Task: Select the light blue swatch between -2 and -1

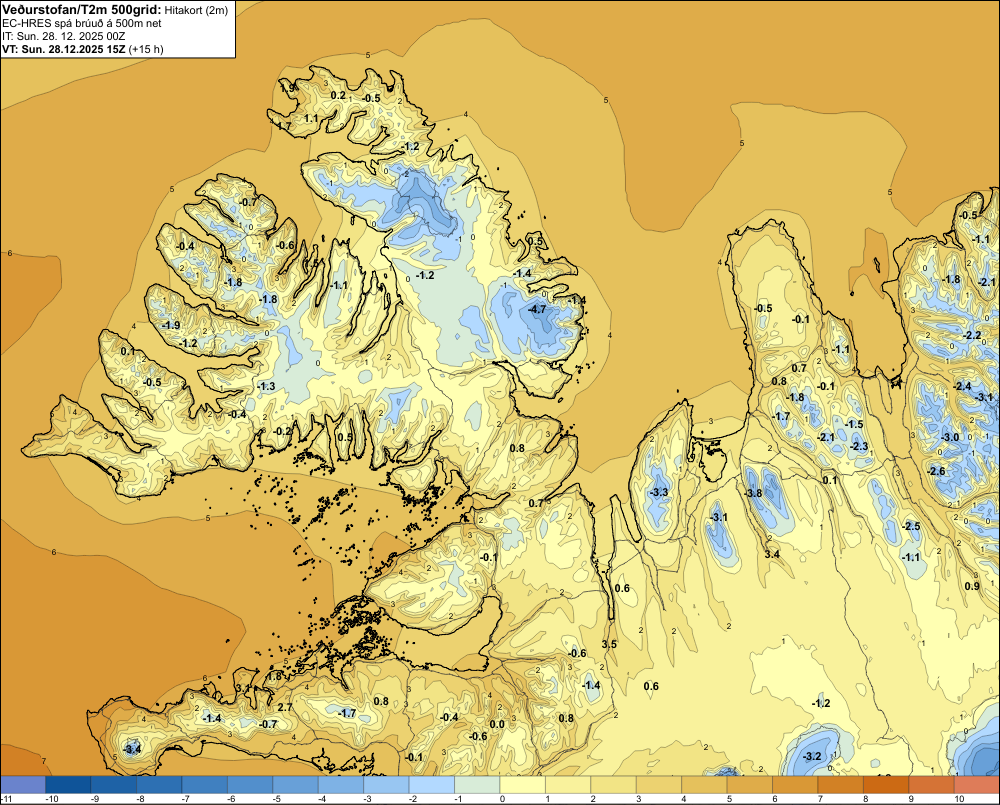Action: pyautogui.click(x=432, y=784)
